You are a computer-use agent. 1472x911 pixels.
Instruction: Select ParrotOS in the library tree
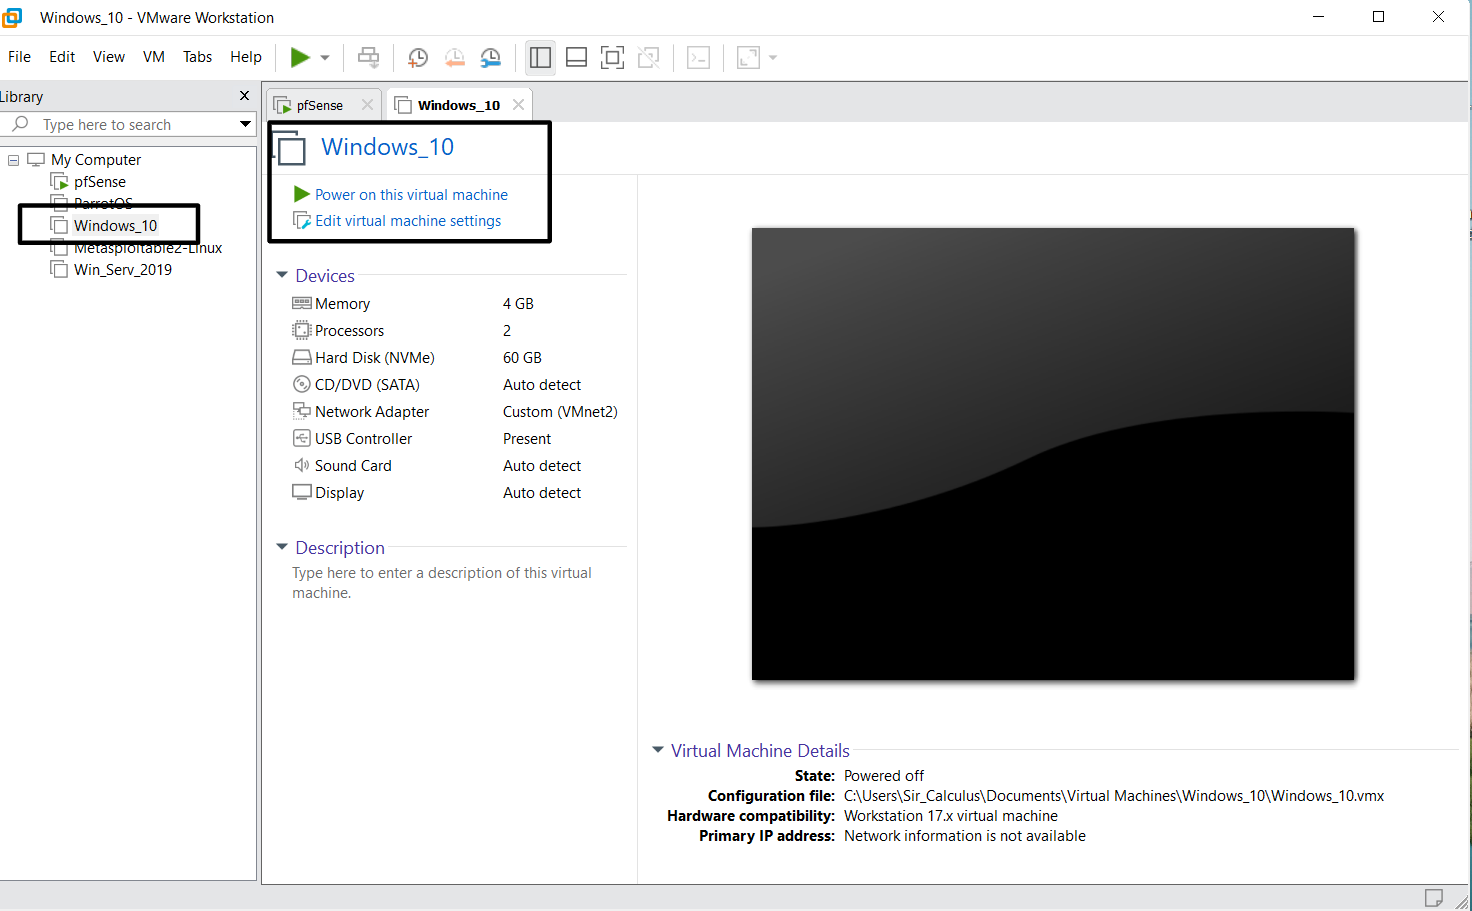103,204
